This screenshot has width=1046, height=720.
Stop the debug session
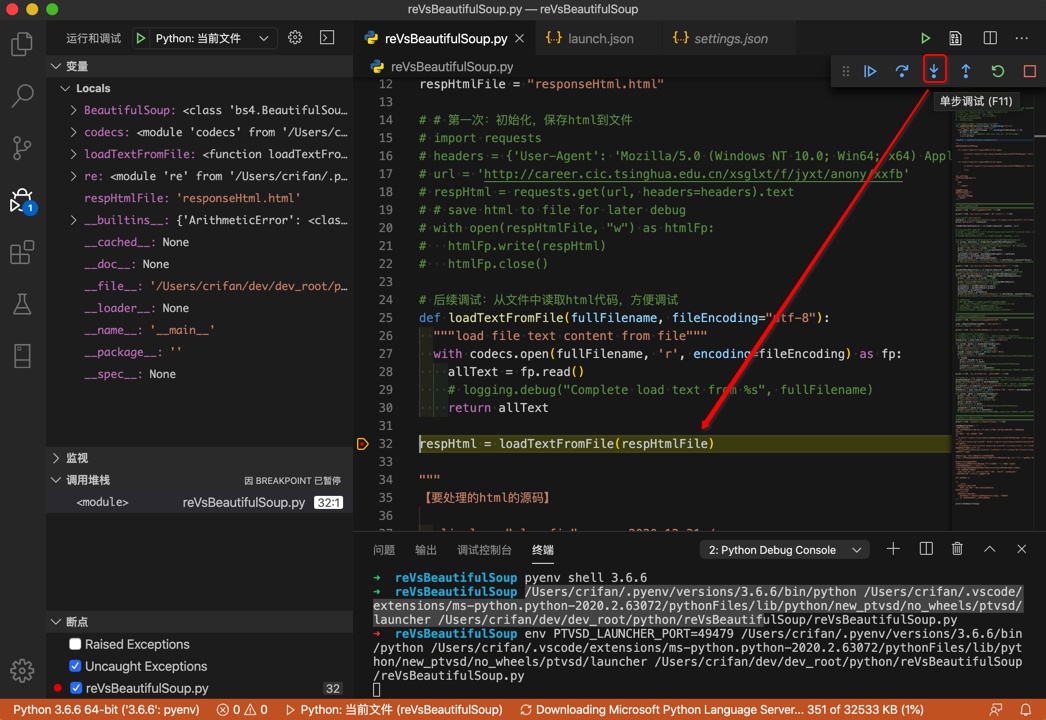click(x=1029, y=71)
